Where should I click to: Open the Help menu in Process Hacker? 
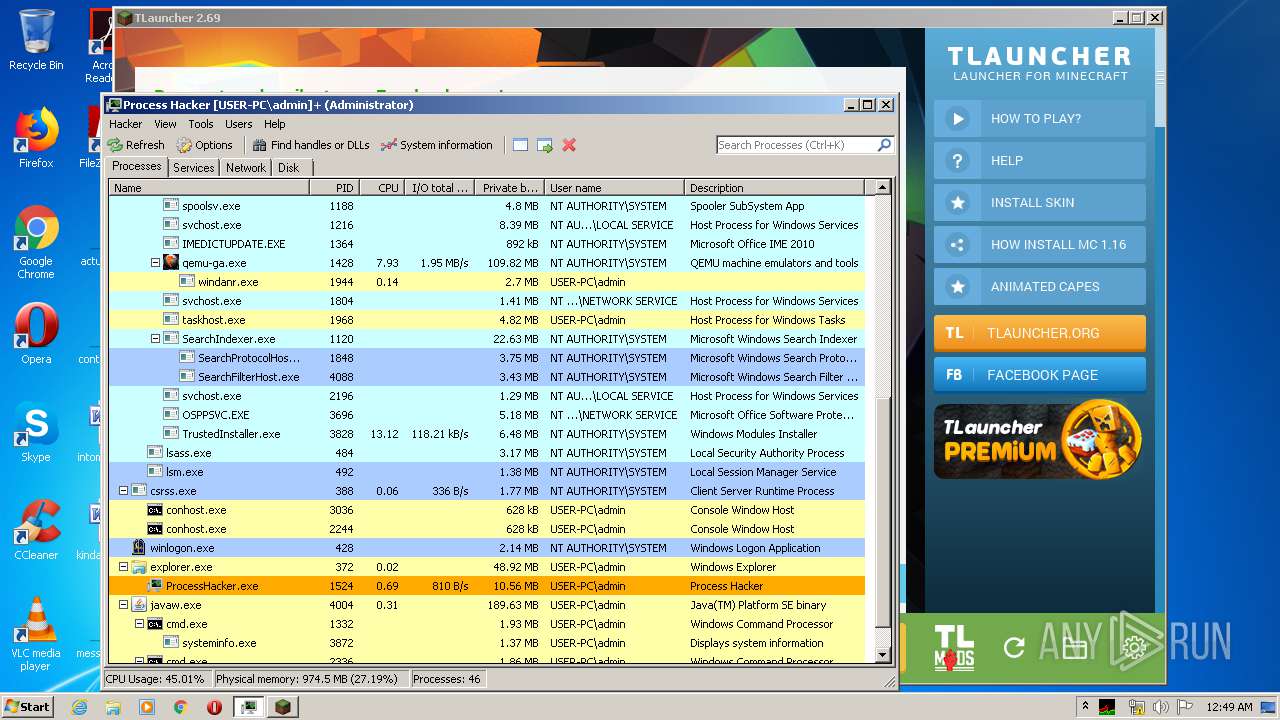(x=274, y=124)
